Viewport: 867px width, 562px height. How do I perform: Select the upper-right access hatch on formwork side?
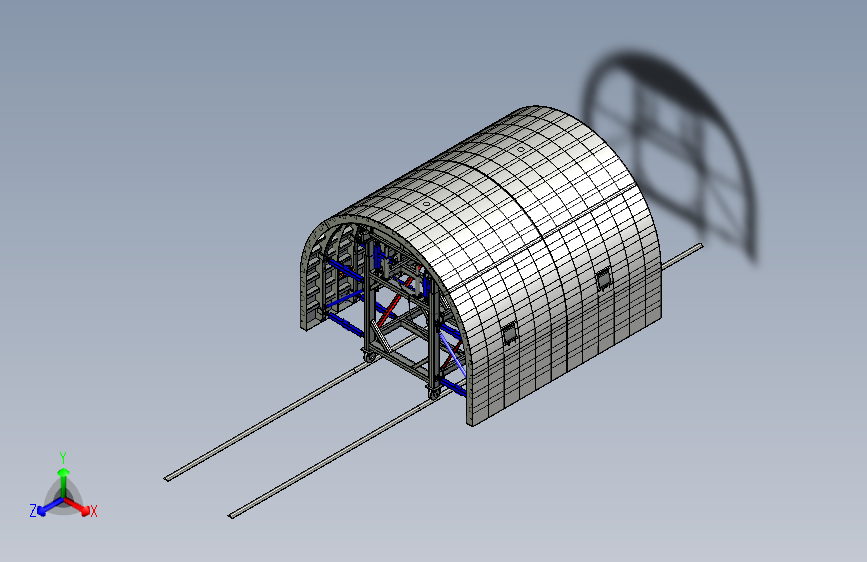(604, 279)
